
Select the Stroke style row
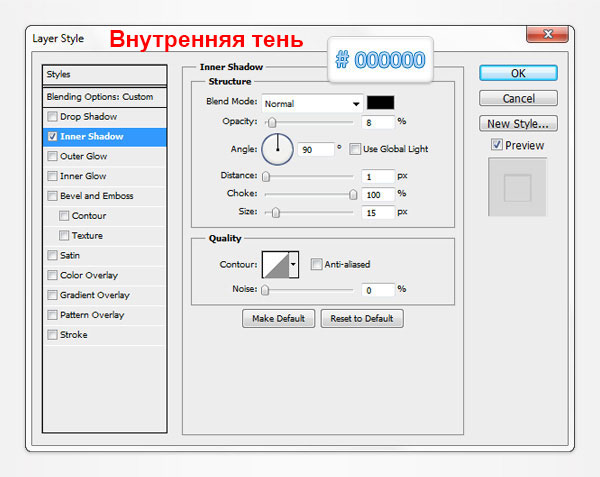(104, 335)
